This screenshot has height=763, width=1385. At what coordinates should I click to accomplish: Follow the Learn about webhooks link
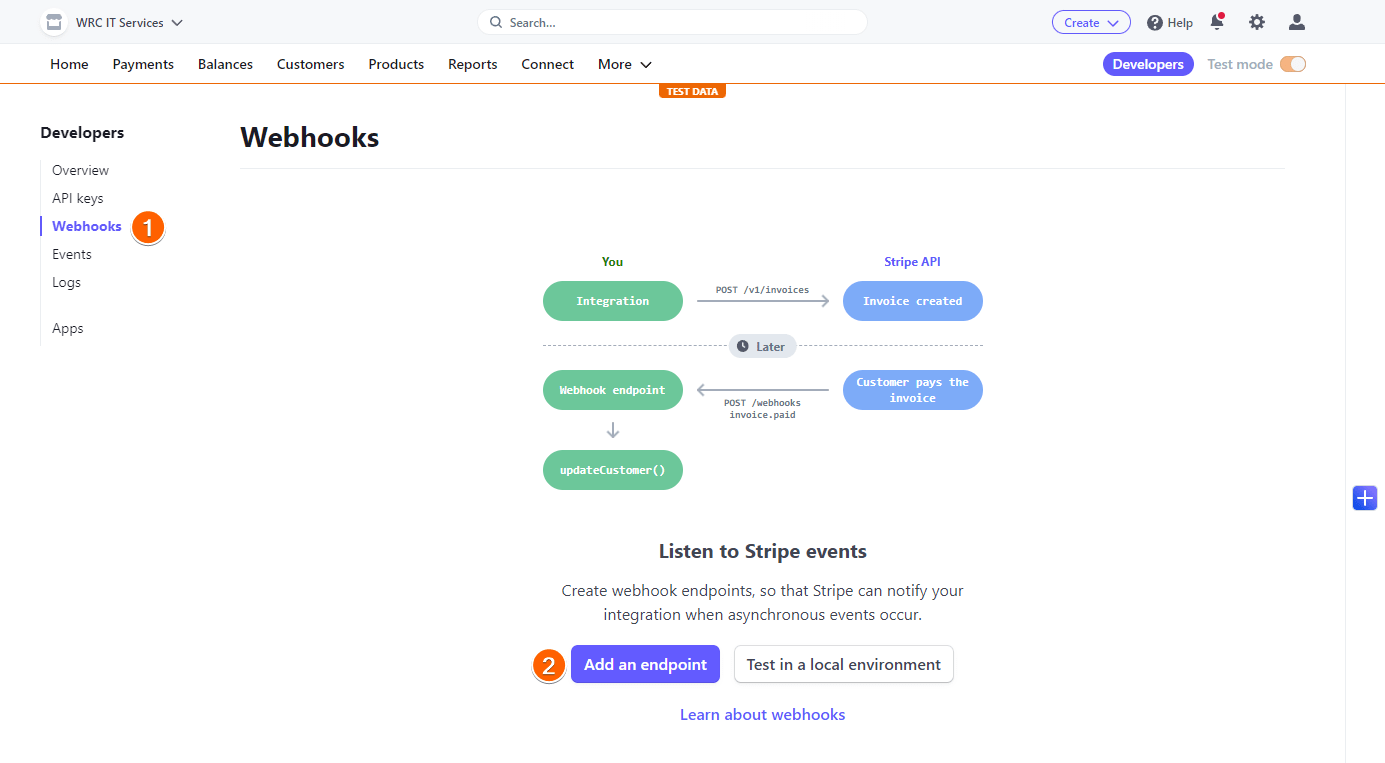[762, 714]
